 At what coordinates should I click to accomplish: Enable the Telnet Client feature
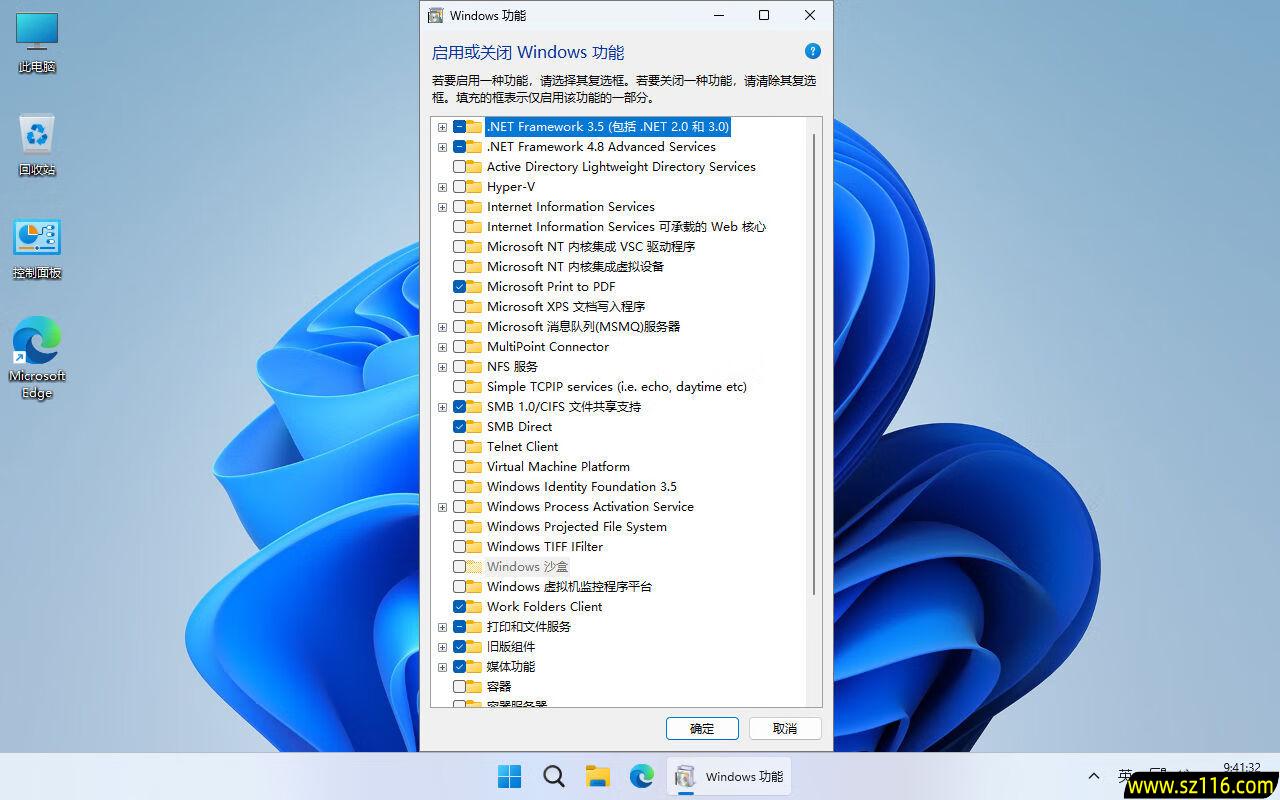point(458,446)
